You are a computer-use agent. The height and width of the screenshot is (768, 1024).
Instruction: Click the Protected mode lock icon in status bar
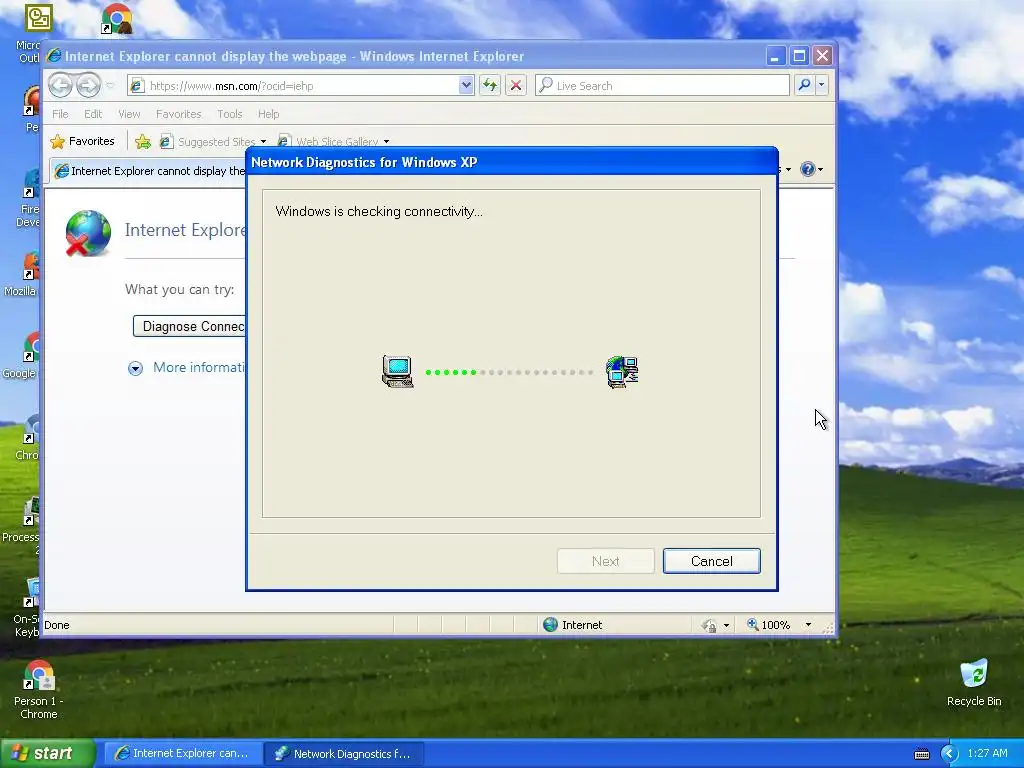click(x=709, y=626)
